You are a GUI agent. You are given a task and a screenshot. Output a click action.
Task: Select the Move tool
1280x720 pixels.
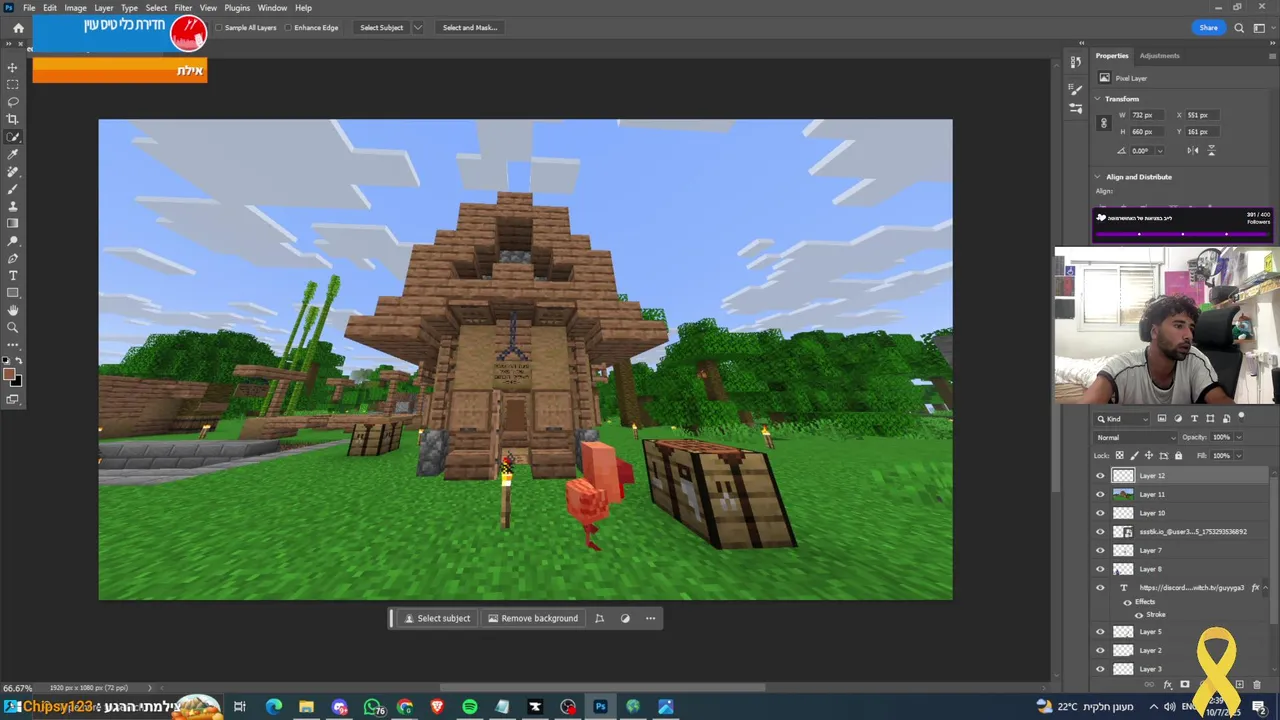pos(13,67)
